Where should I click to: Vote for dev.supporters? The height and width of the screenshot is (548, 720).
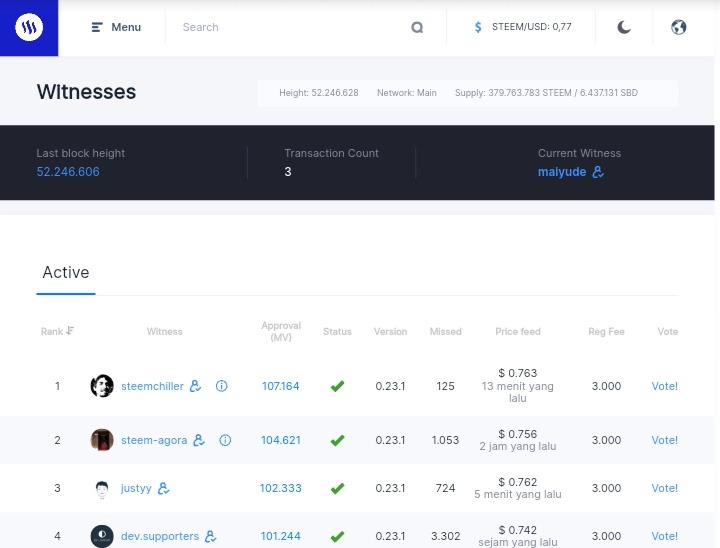click(x=664, y=536)
